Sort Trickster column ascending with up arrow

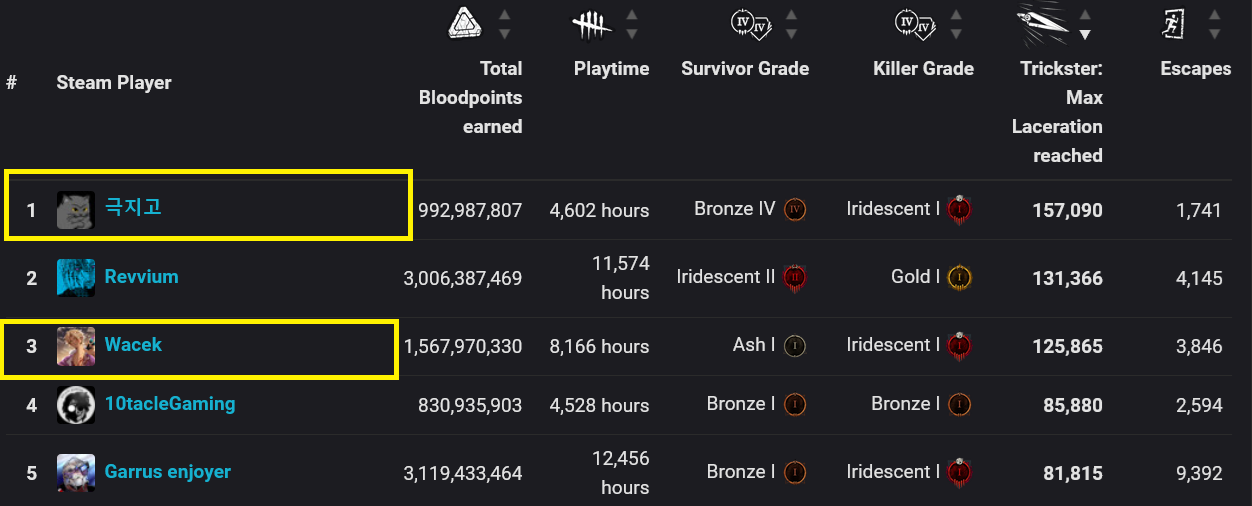coord(1085,15)
